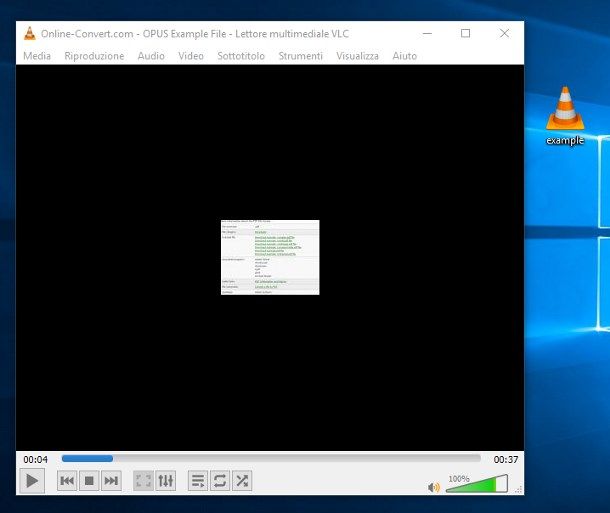This screenshot has height=513, width=610.
Task: Adjust the volume slider at 100%
Action: point(477,483)
